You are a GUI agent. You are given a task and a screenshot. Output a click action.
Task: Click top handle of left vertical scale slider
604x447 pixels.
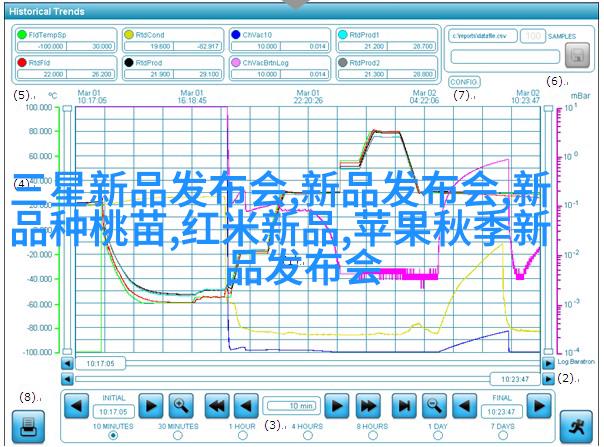coord(67,109)
